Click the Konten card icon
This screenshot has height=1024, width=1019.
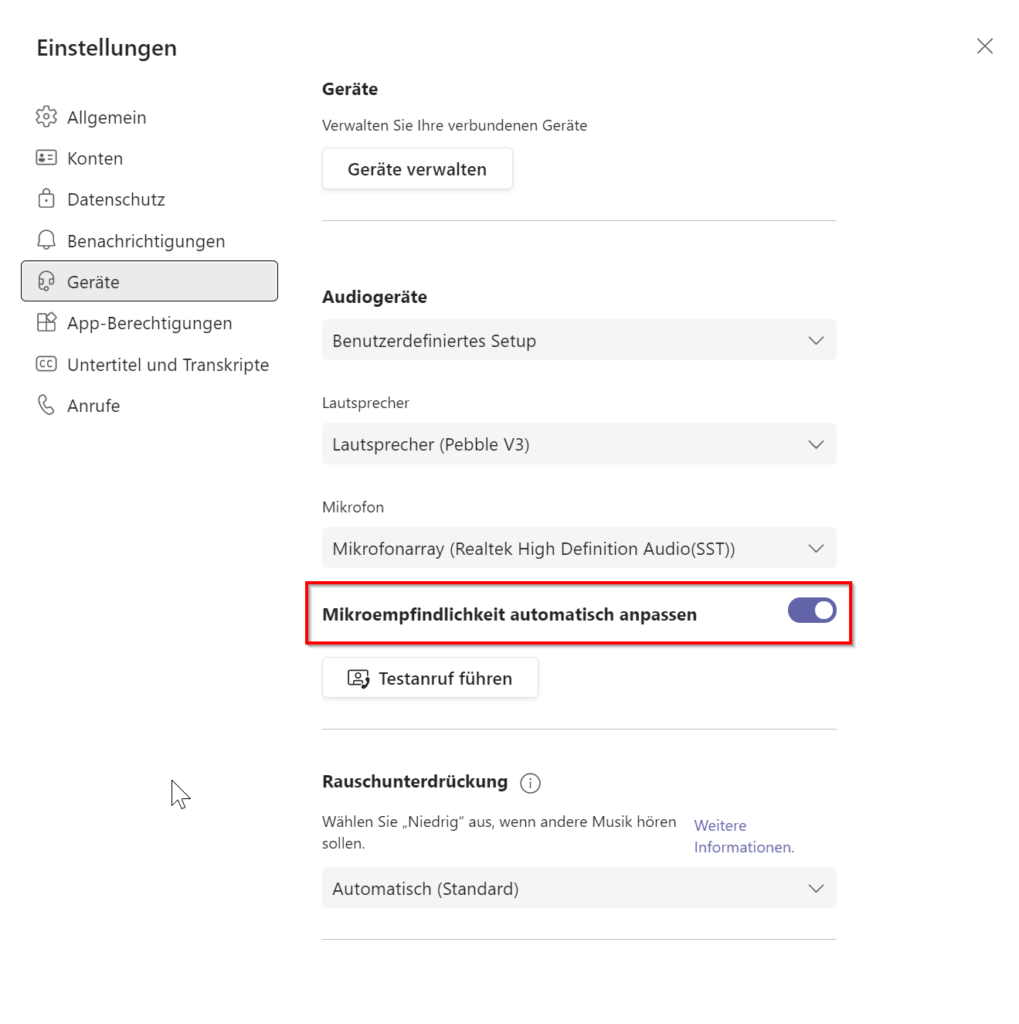click(46, 158)
